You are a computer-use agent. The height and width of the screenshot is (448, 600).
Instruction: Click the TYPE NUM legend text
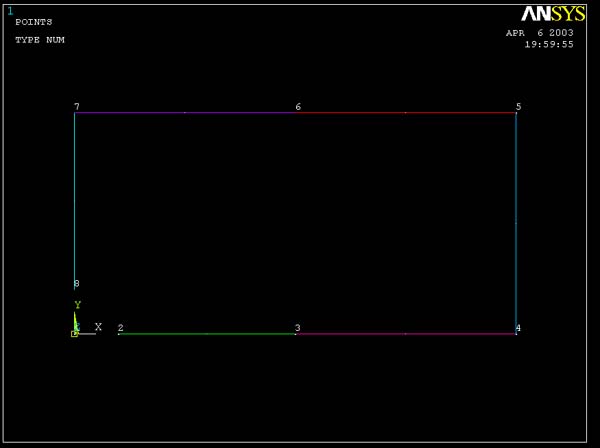pos(40,40)
